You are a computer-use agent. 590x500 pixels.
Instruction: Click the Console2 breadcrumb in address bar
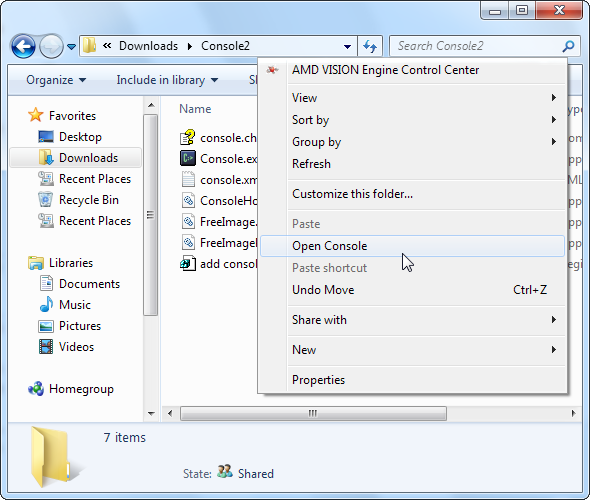coord(225,46)
